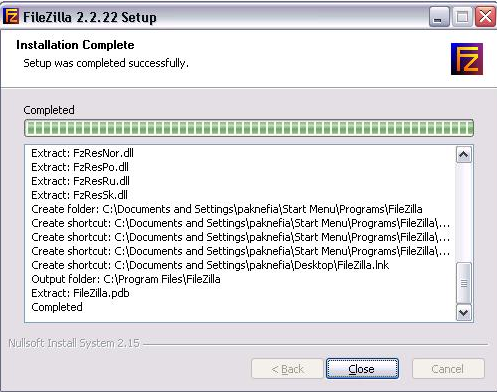This screenshot has height=392, width=497.
Task: Click the scroll up arrow in log
Action: tap(464, 155)
